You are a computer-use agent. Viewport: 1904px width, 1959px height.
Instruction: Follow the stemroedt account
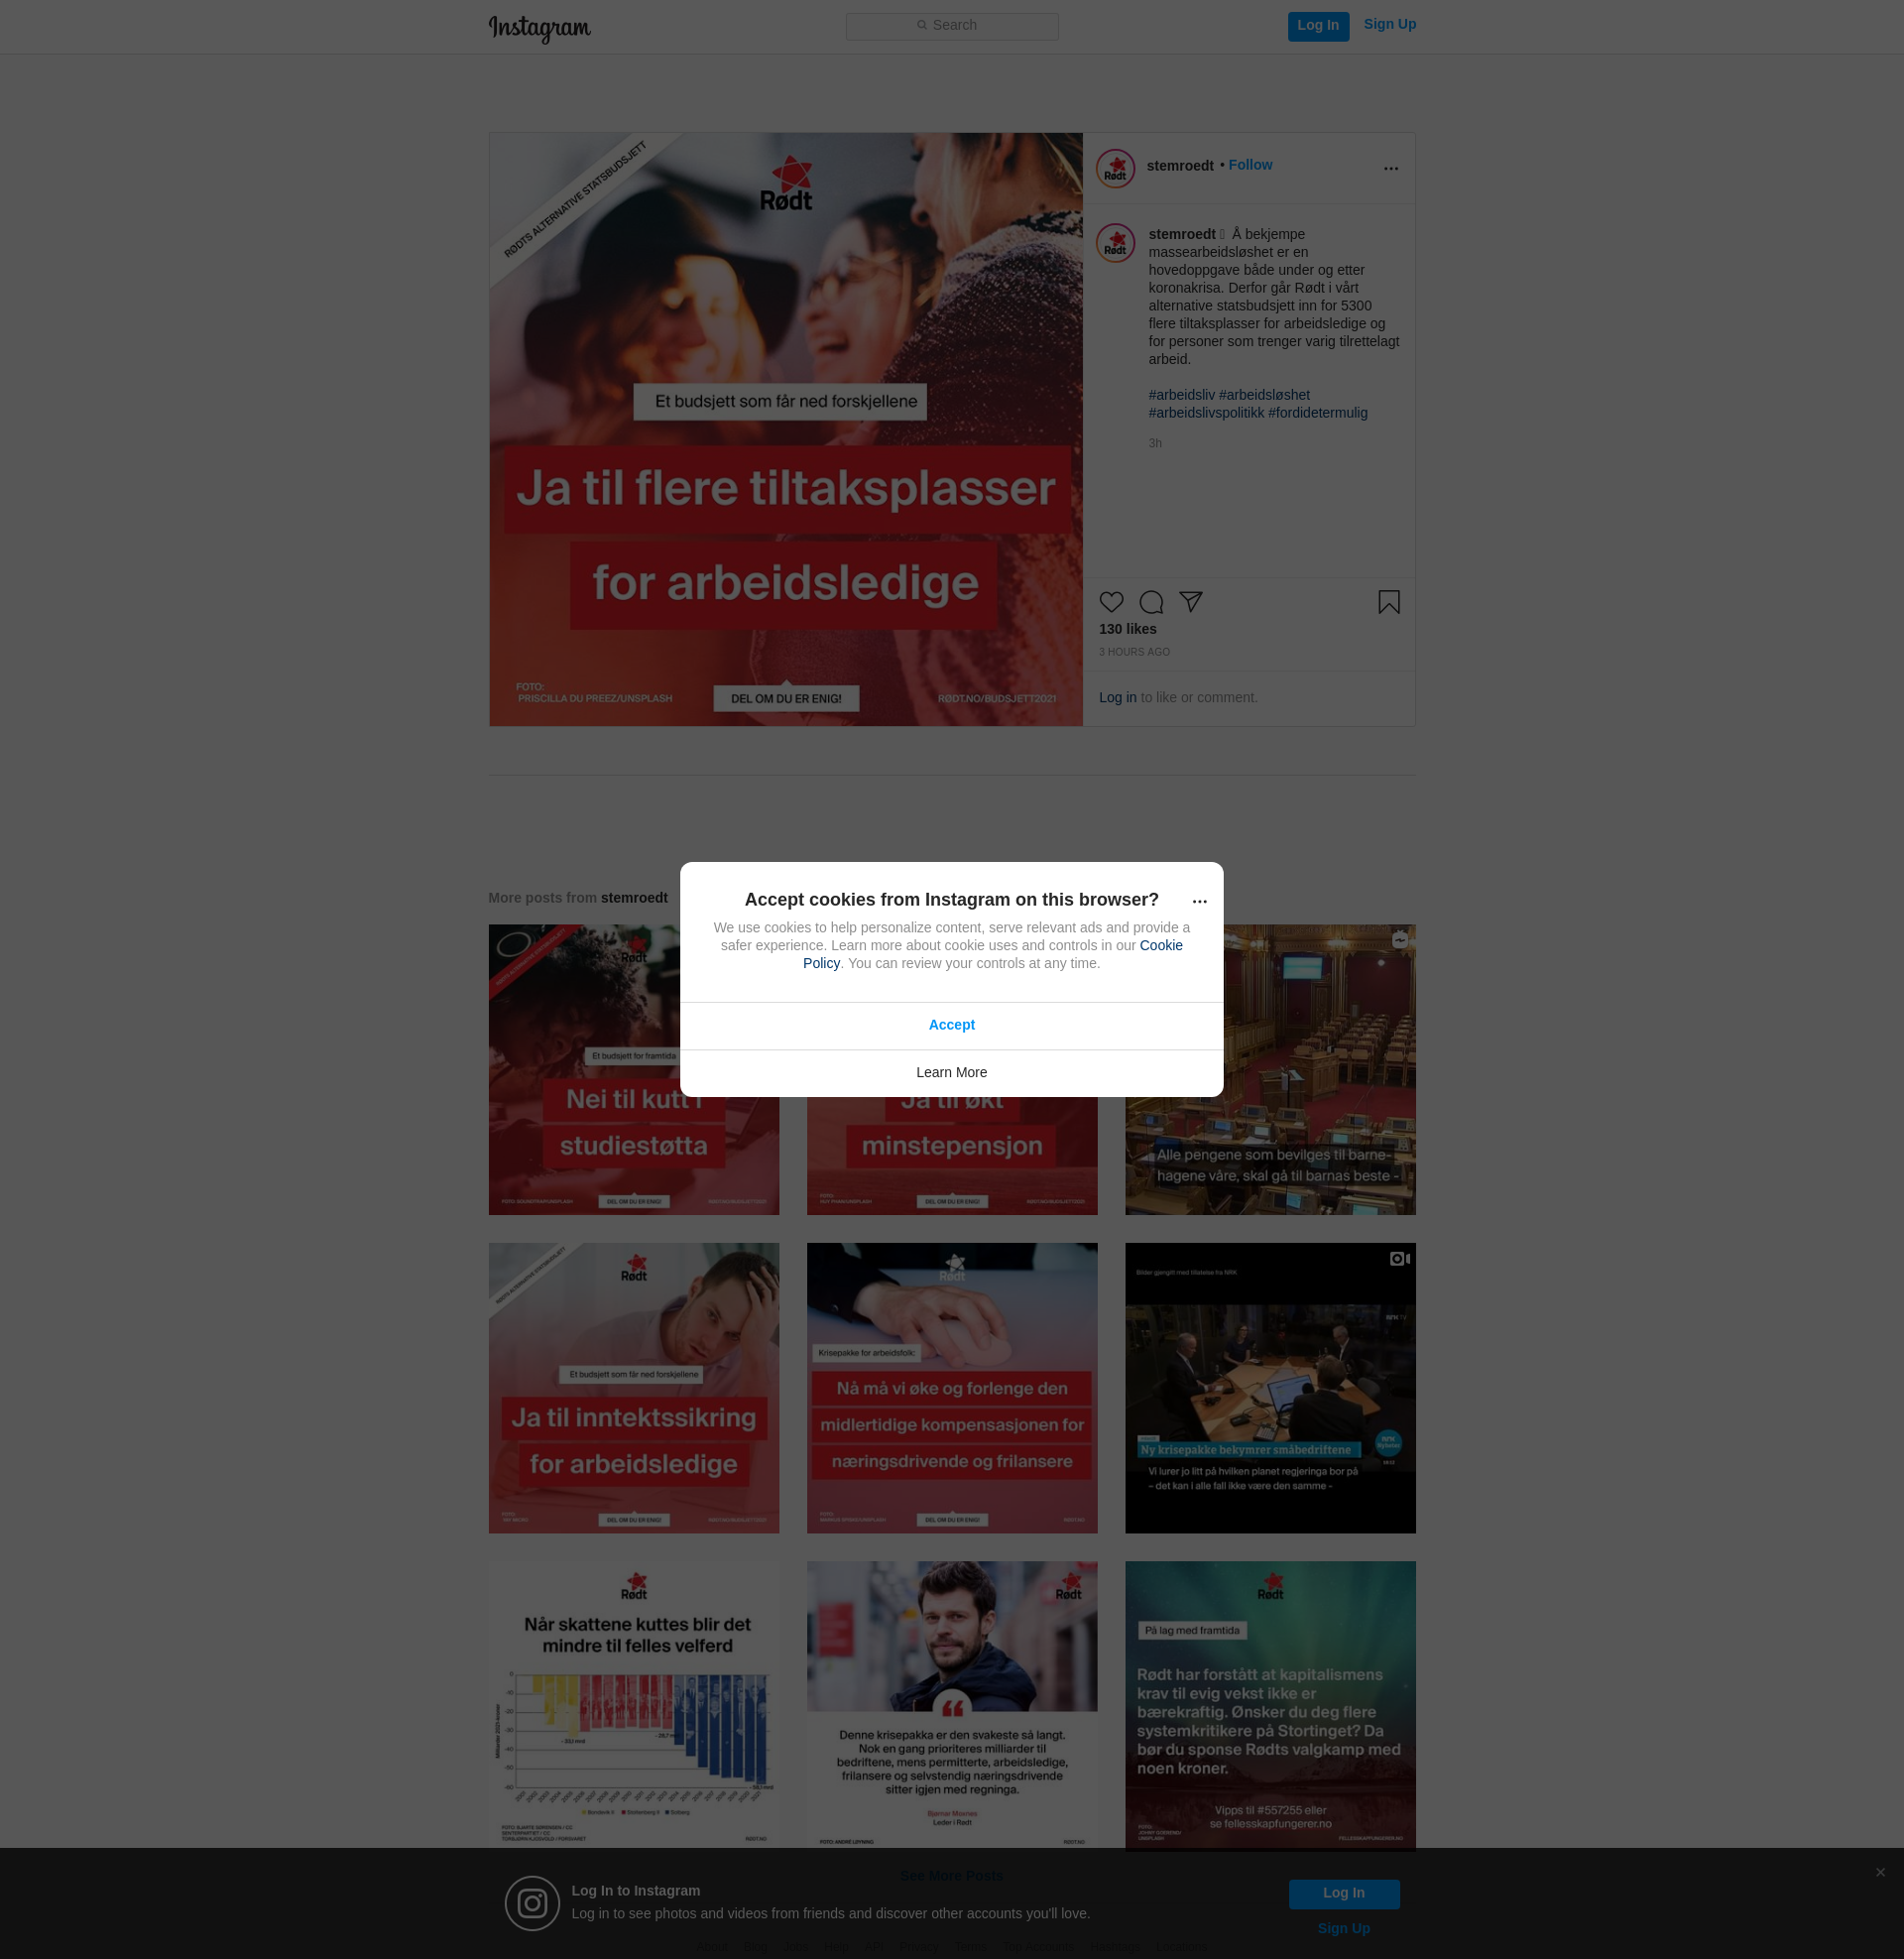click(x=1250, y=165)
